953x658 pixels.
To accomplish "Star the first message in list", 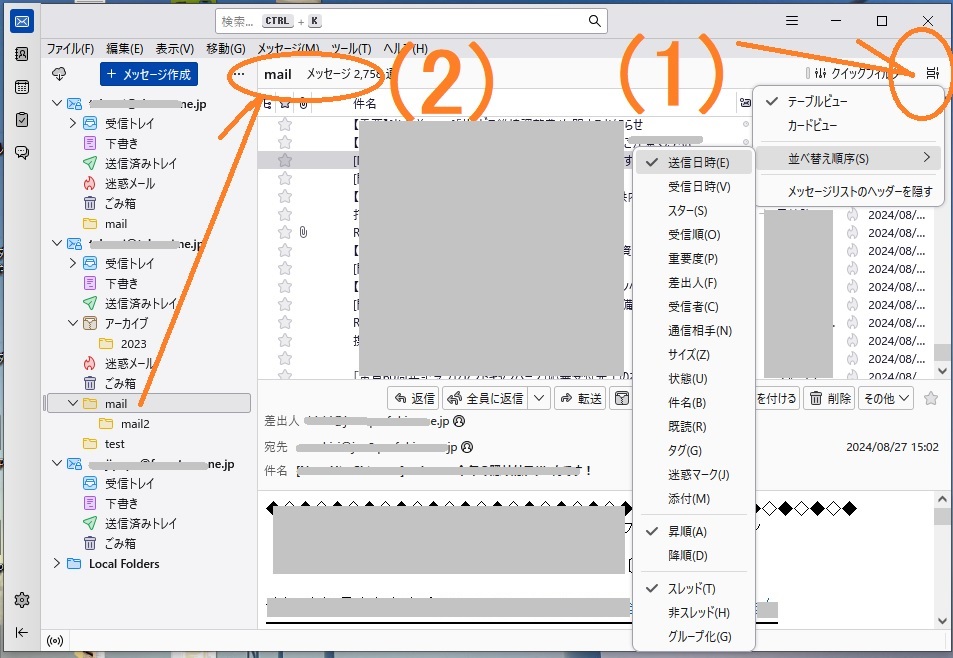I will coord(285,124).
